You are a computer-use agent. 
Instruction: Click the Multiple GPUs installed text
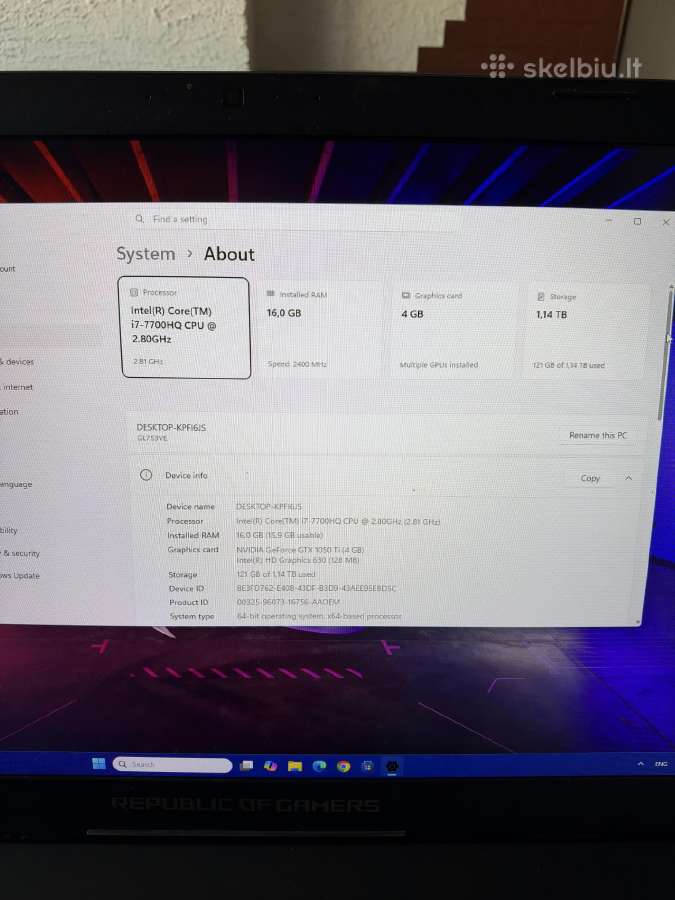point(439,364)
